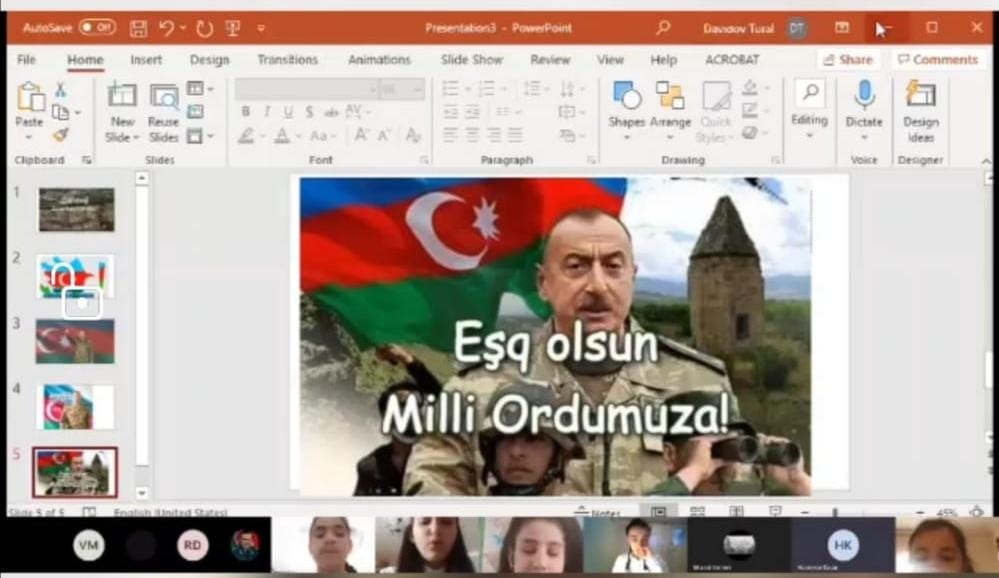
Task: Start dictation with the Dictate microphone
Action: tap(864, 94)
